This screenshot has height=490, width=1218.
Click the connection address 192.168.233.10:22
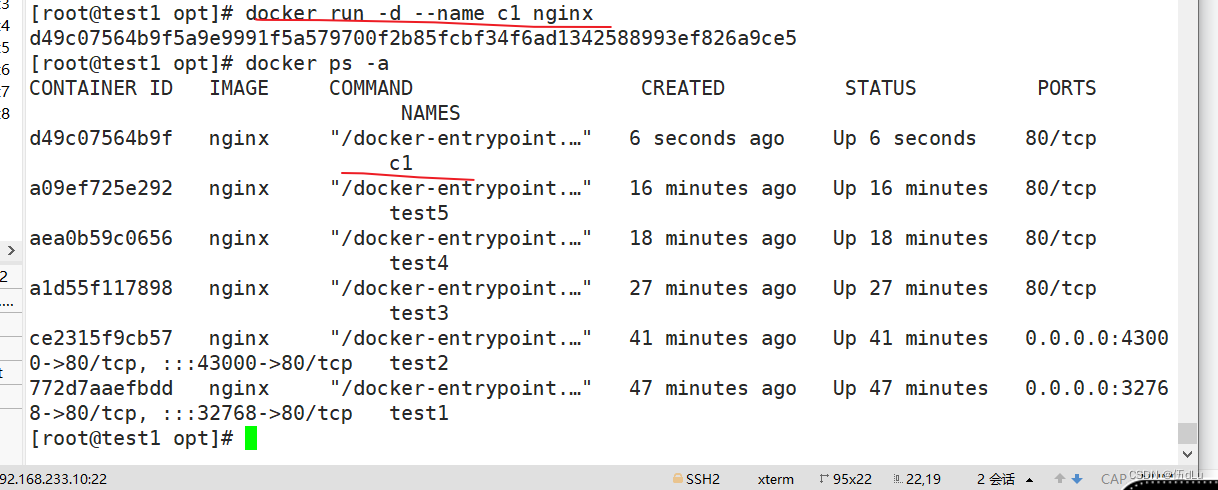tap(53, 480)
